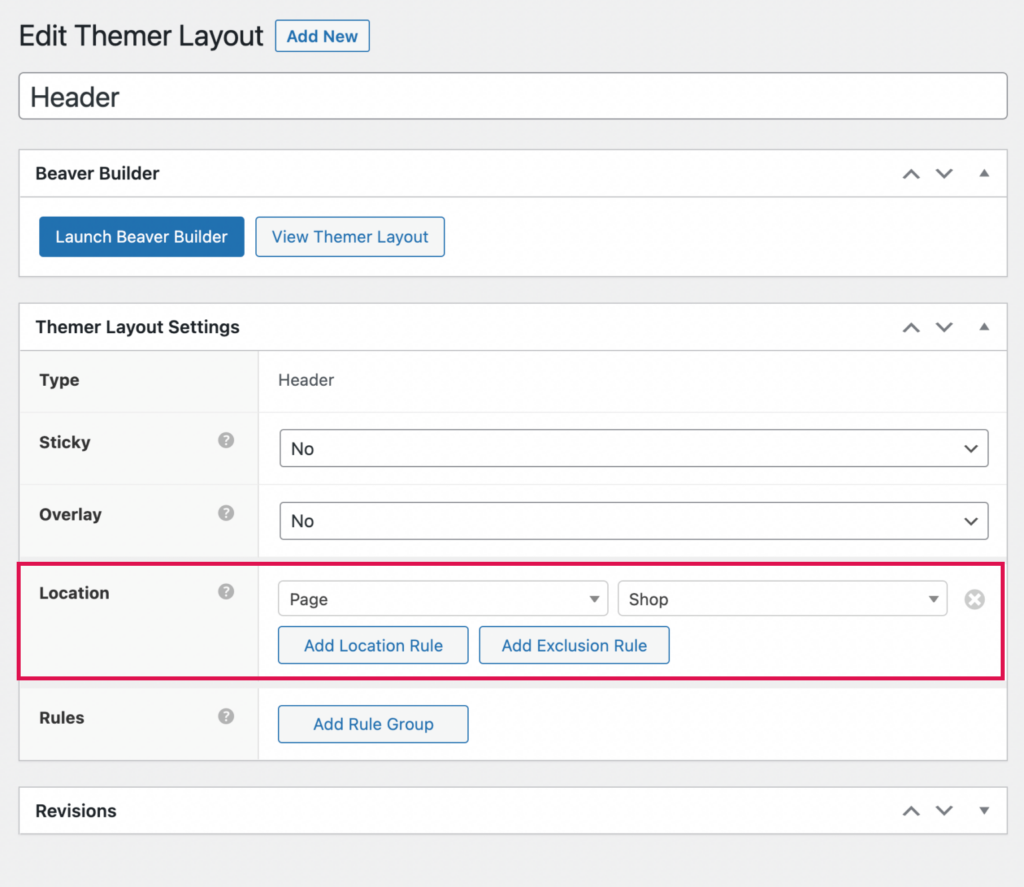Screen dimensions: 1024x887
Task: Open the Page location type dropdown
Action: click(x=442, y=599)
